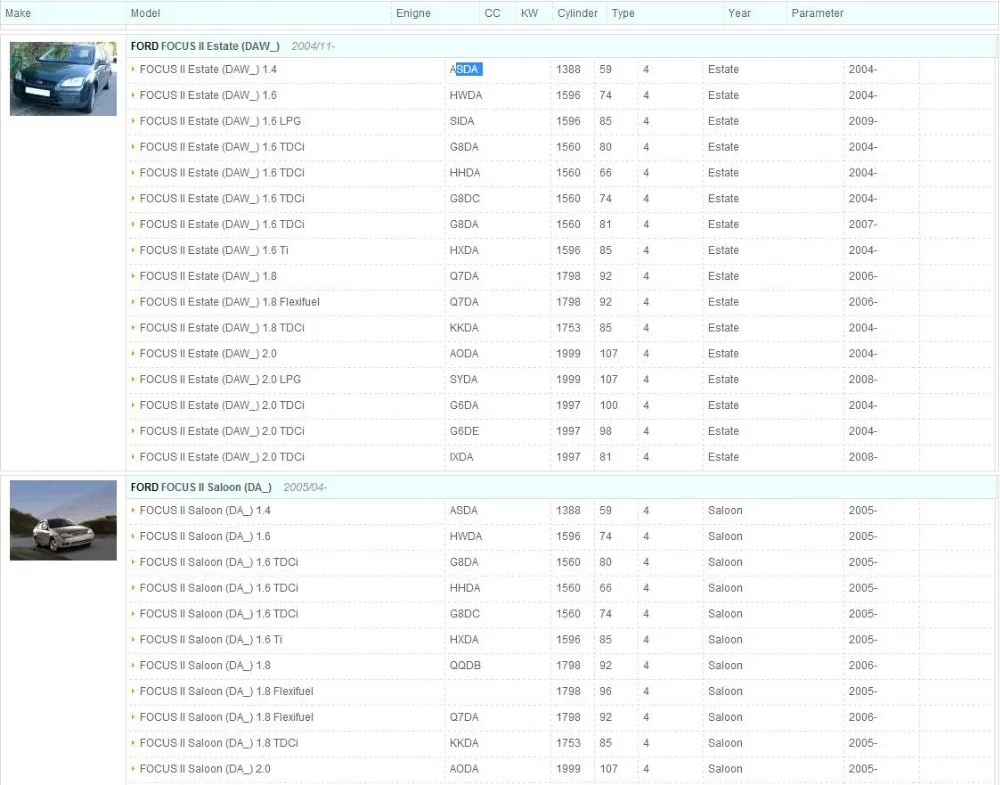
Task: Select engine code HHDA in Saloon 1.6 TDCi row
Action: point(464,588)
